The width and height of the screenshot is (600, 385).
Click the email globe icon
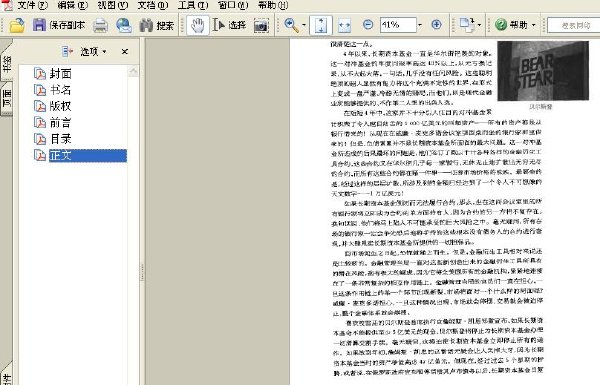pos(124,25)
